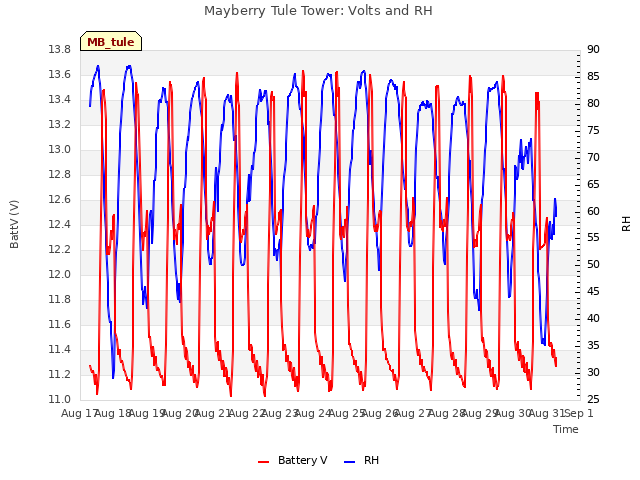Click the 'Sep 1' date label
This screenshot has height=480, width=640.
(x=579, y=413)
